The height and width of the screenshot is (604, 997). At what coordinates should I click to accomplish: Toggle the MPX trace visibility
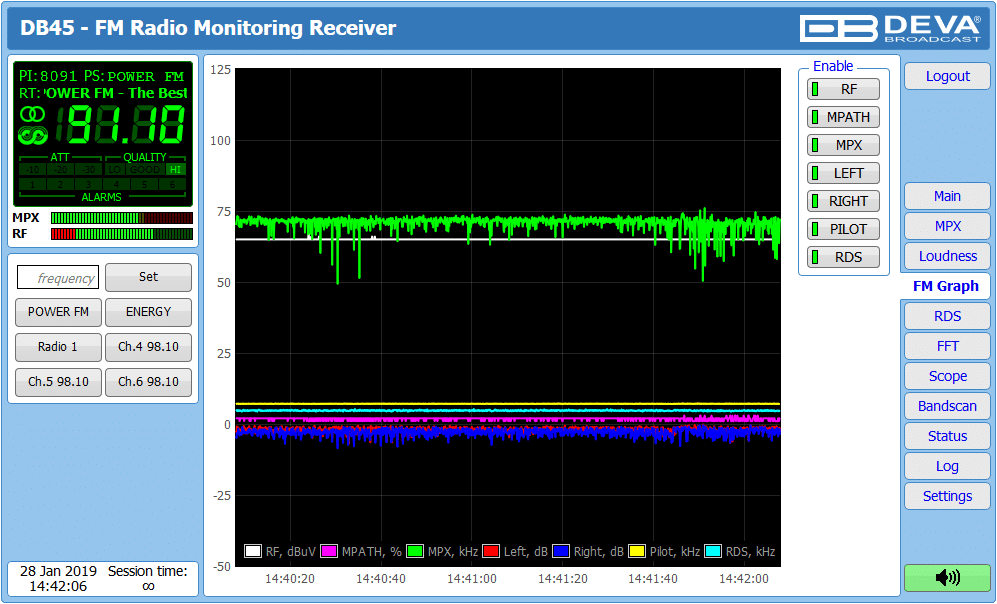point(843,145)
